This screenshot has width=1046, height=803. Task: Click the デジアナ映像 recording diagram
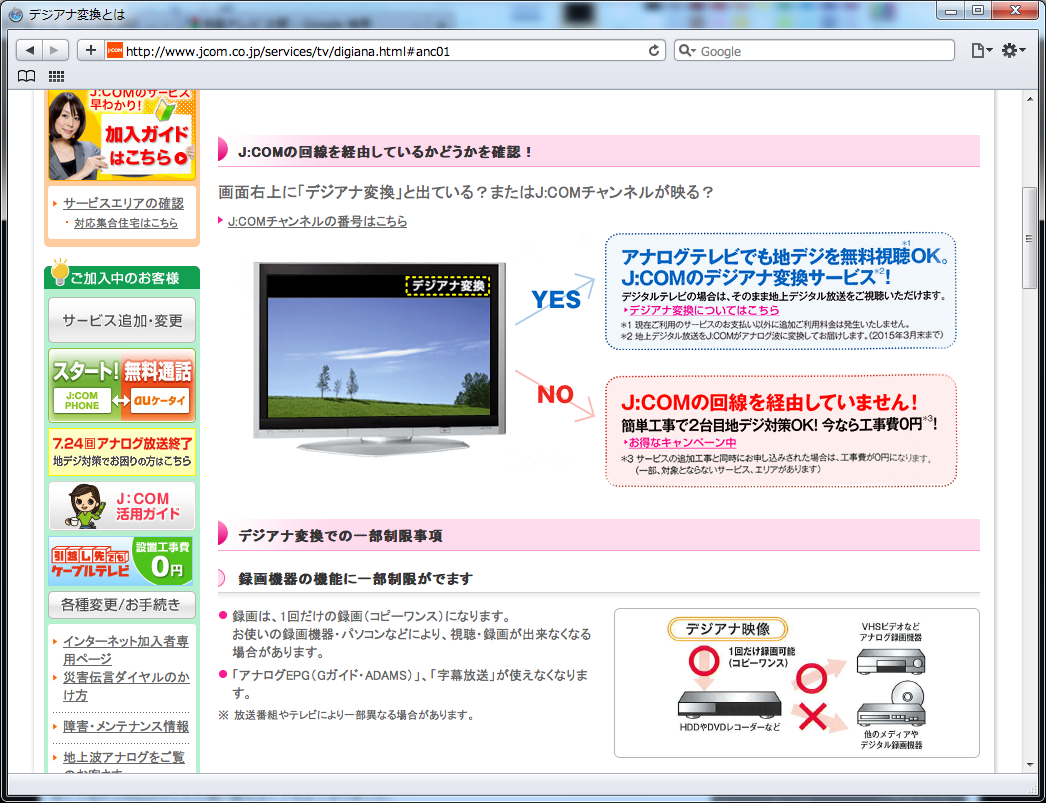click(797, 683)
